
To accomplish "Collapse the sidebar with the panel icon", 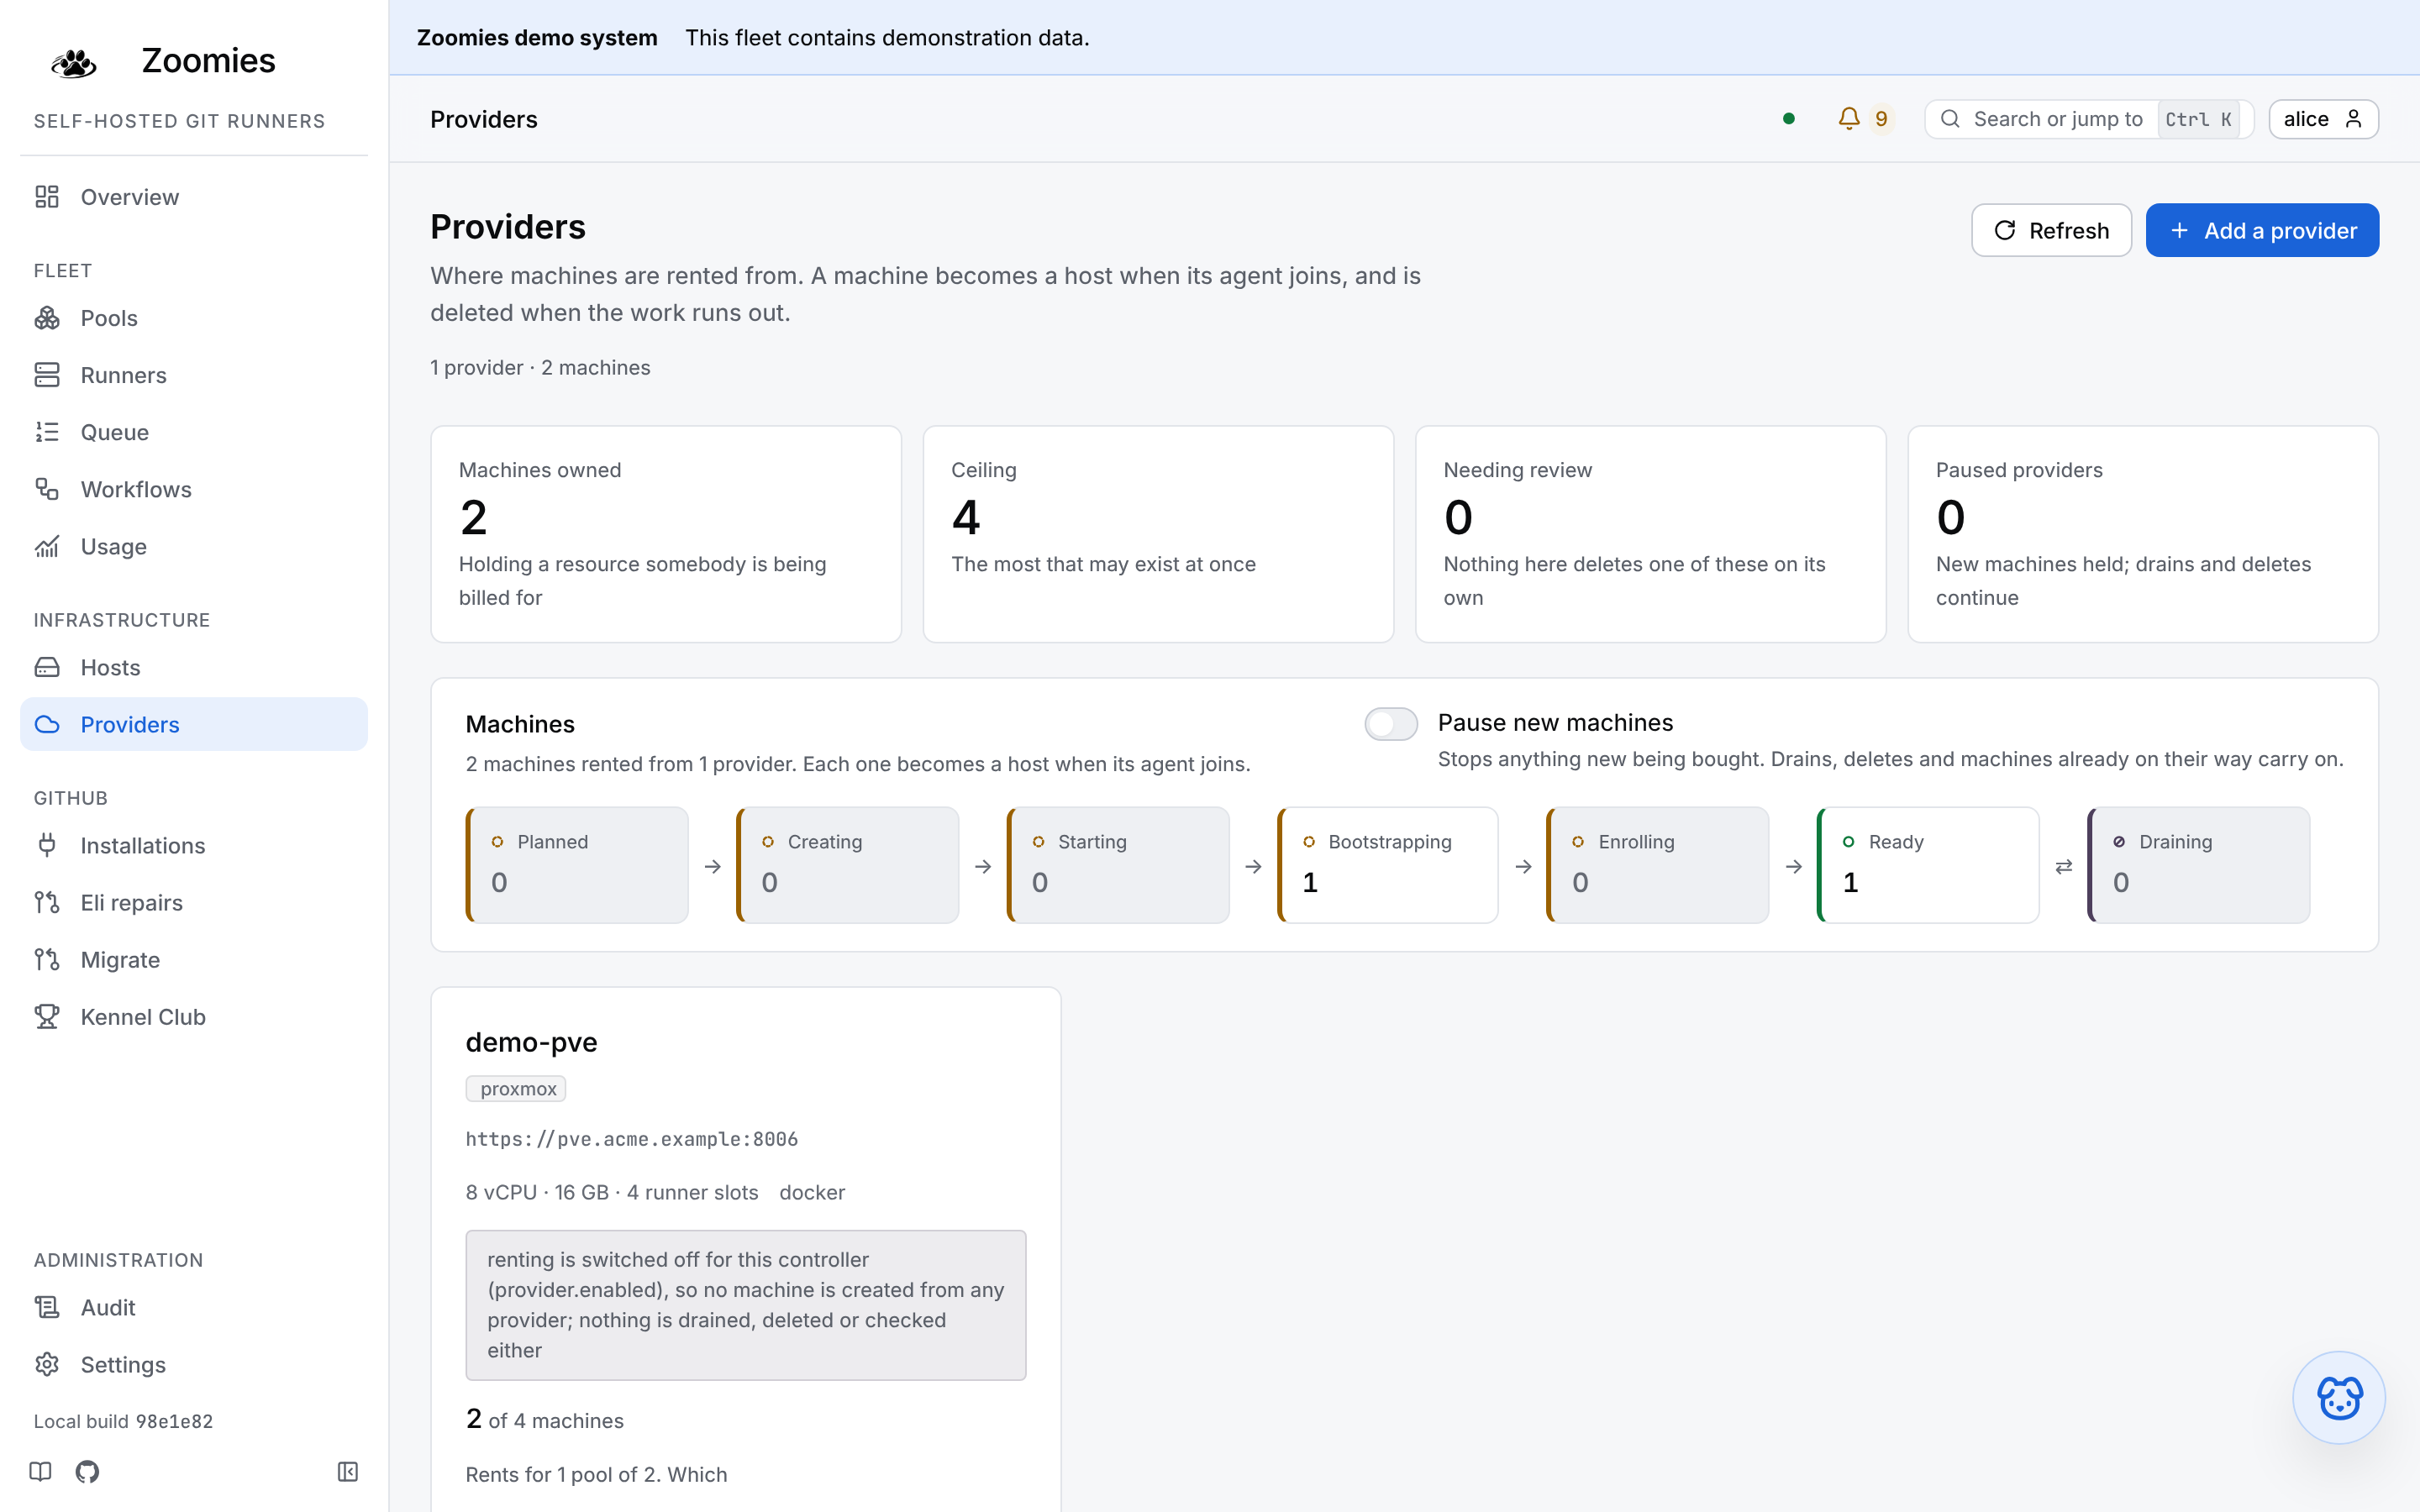I will (x=348, y=1471).
